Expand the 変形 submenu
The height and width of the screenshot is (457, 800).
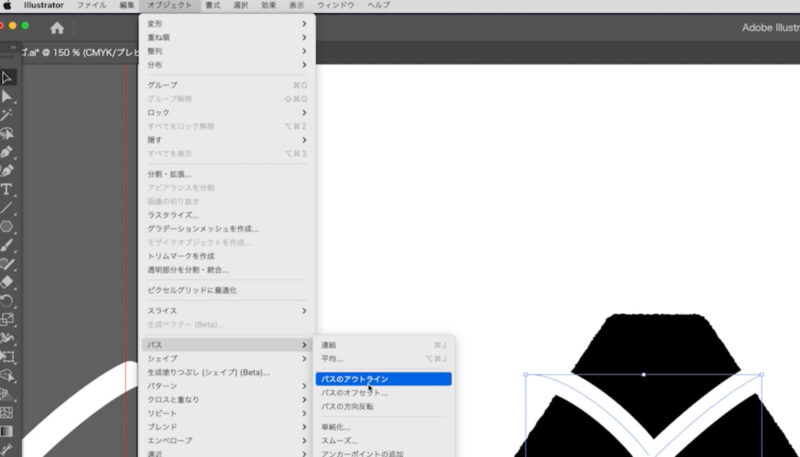(x=227, y=24)
